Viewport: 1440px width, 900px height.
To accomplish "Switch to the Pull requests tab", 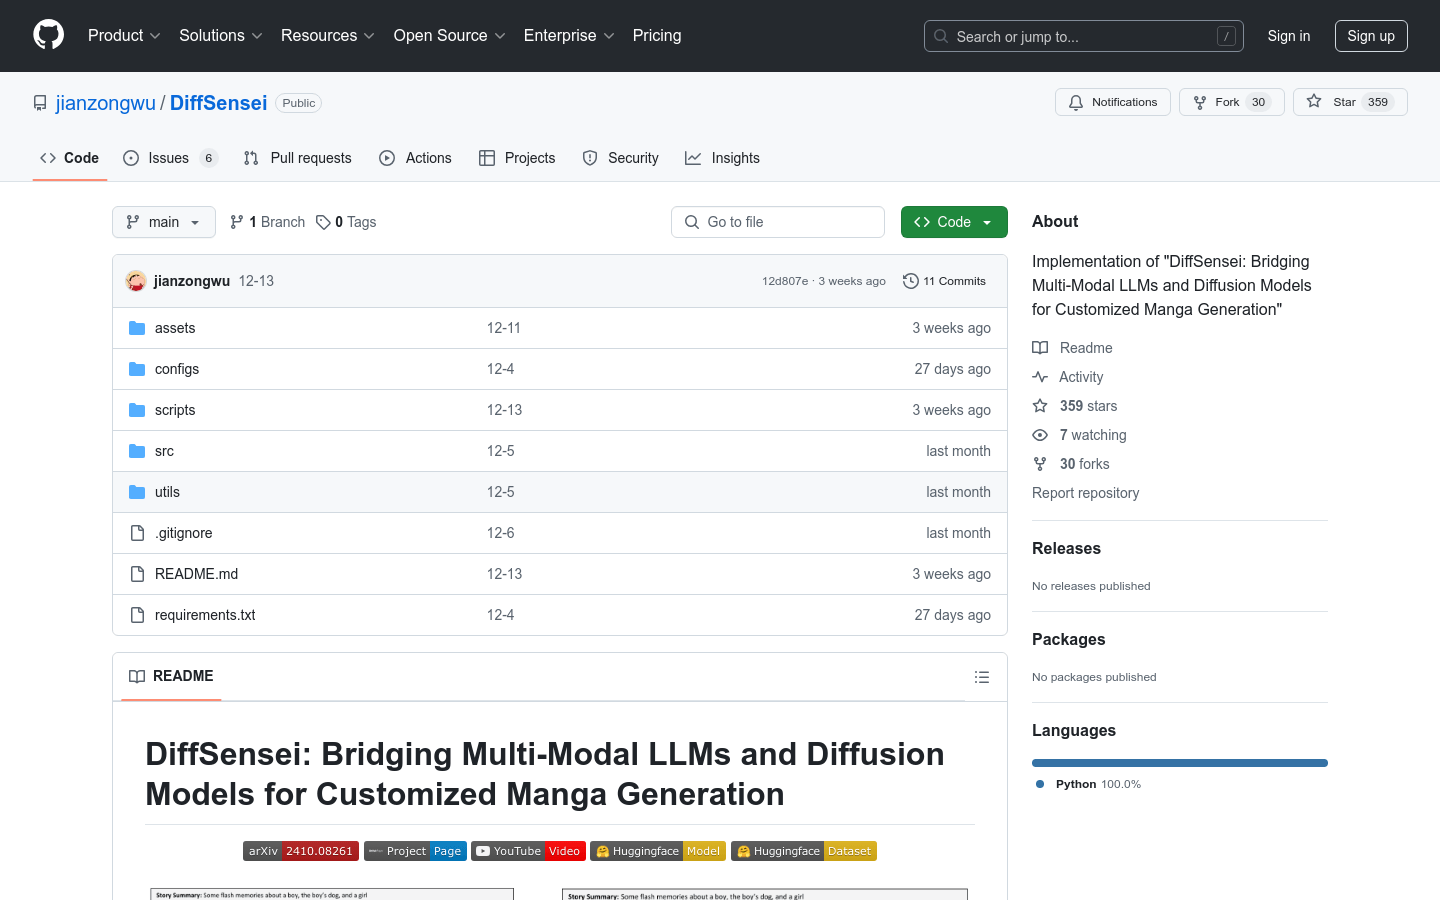I will 298,158.
